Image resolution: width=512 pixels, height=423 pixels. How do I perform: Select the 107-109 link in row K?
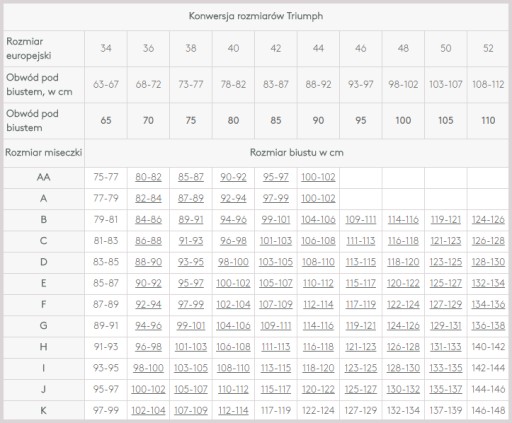click(x=191, y=411)
